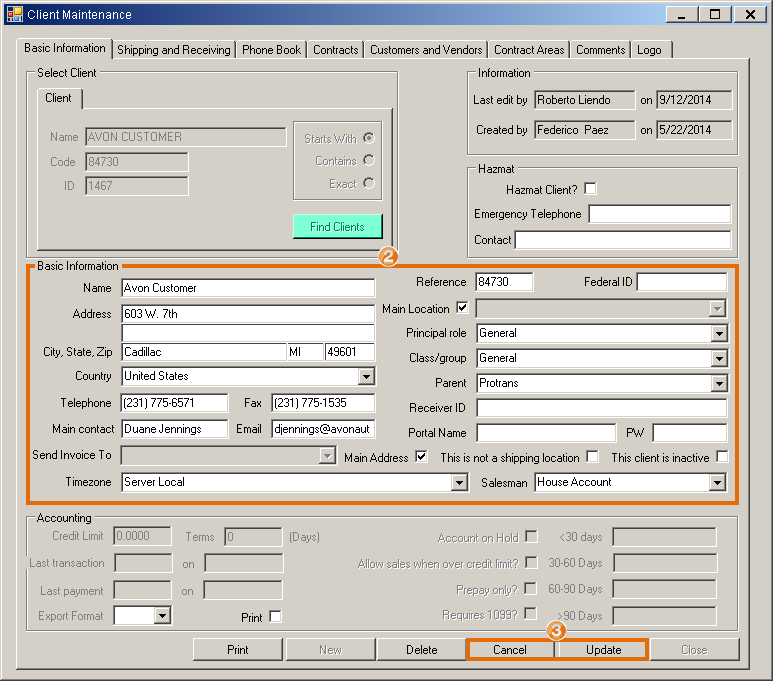Click the Telephone field
773x681 pixels.
(x=175, y=403)
